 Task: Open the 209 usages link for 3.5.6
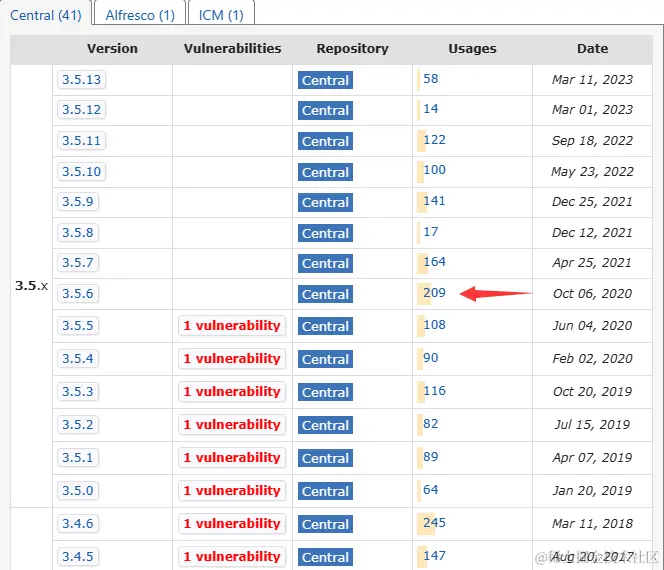tap(434, 293)
